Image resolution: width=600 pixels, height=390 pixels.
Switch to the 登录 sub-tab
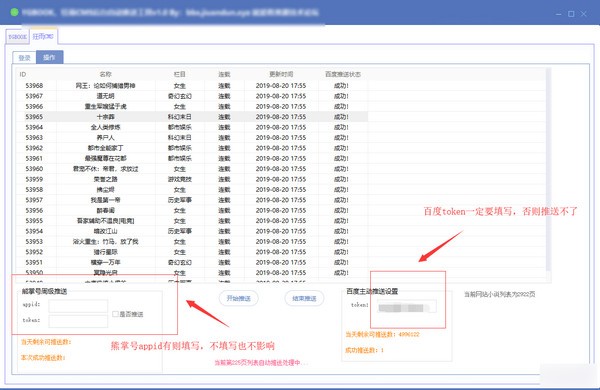[x=24, y=58]
